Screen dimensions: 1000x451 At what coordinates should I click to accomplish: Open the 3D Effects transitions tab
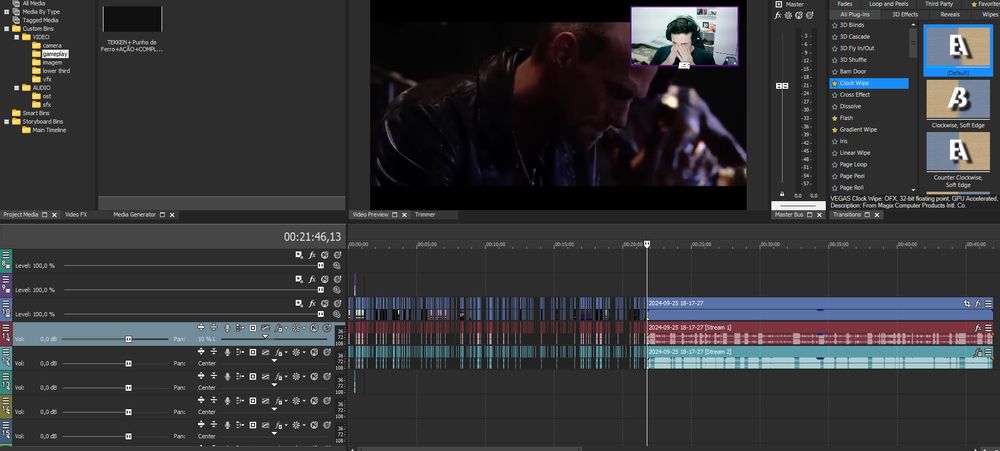905,14
